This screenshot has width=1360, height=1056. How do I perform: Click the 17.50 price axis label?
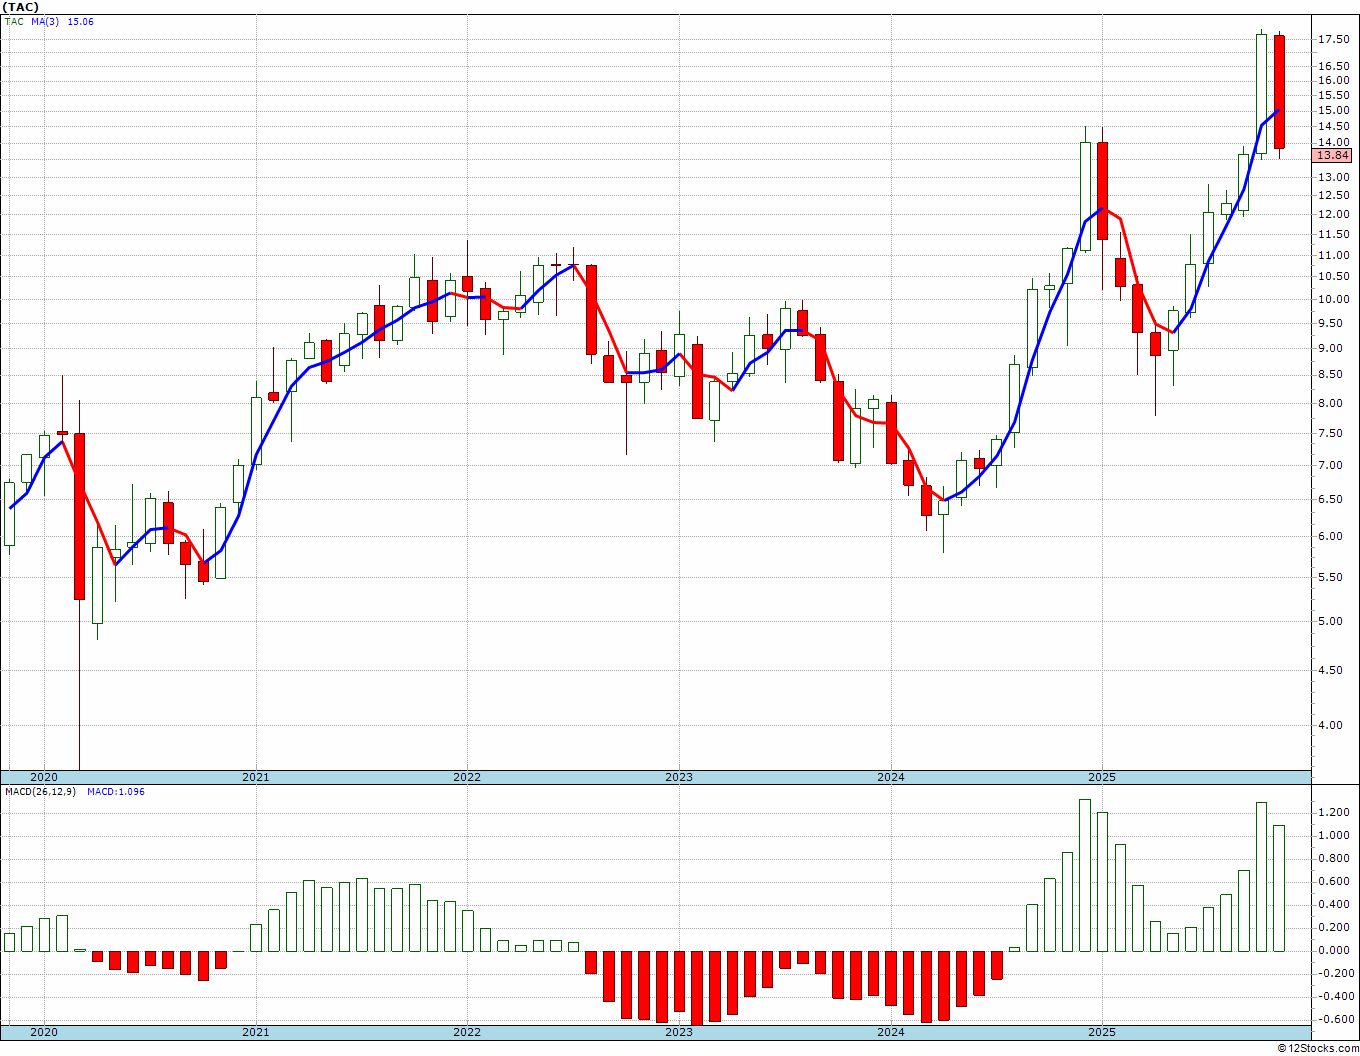1333,39
